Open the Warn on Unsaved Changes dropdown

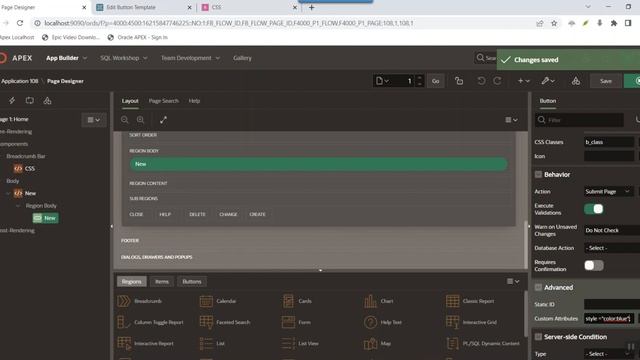612,230
